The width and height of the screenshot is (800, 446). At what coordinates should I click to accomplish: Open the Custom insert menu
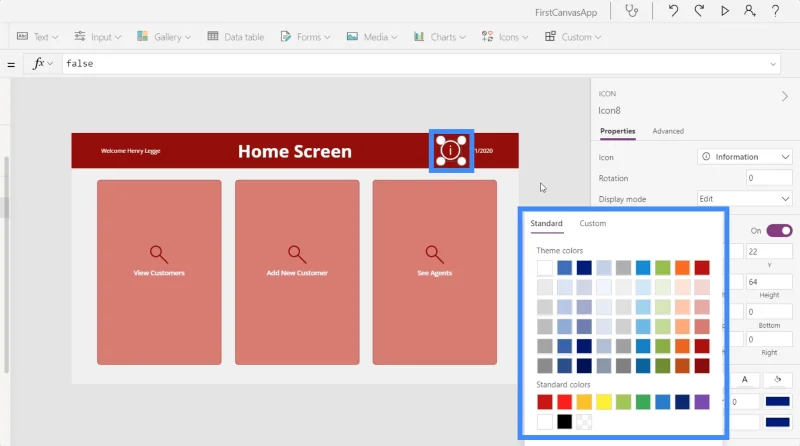pos(573,37)
